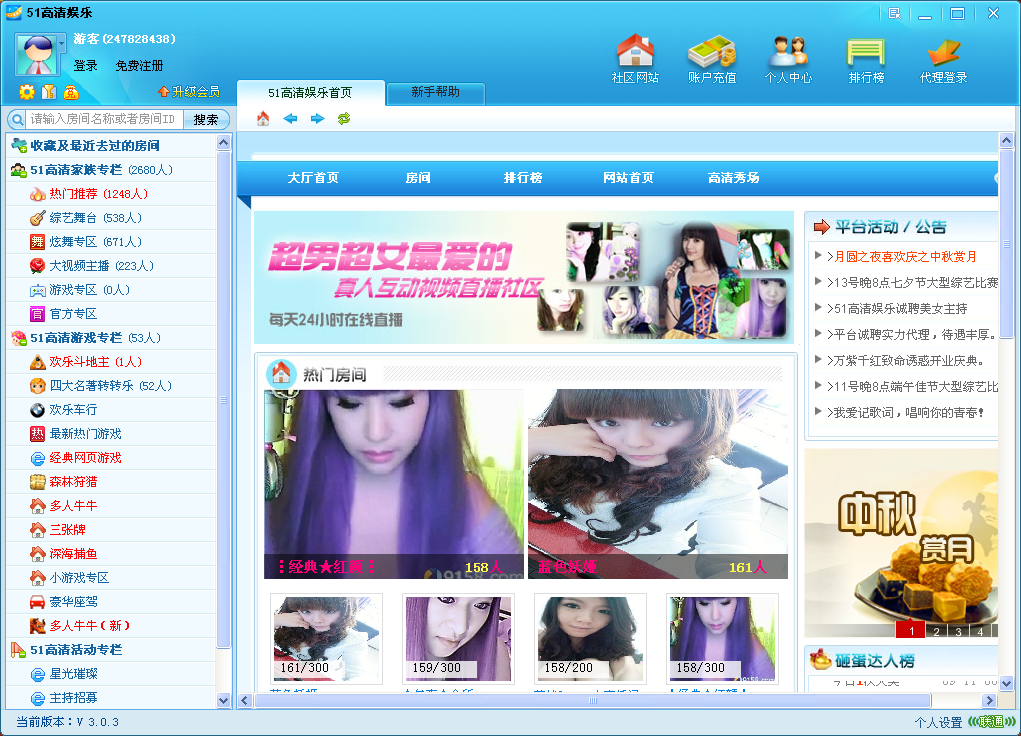
Task: Click the magnifier icon in the search box
Action: point(17,119)
